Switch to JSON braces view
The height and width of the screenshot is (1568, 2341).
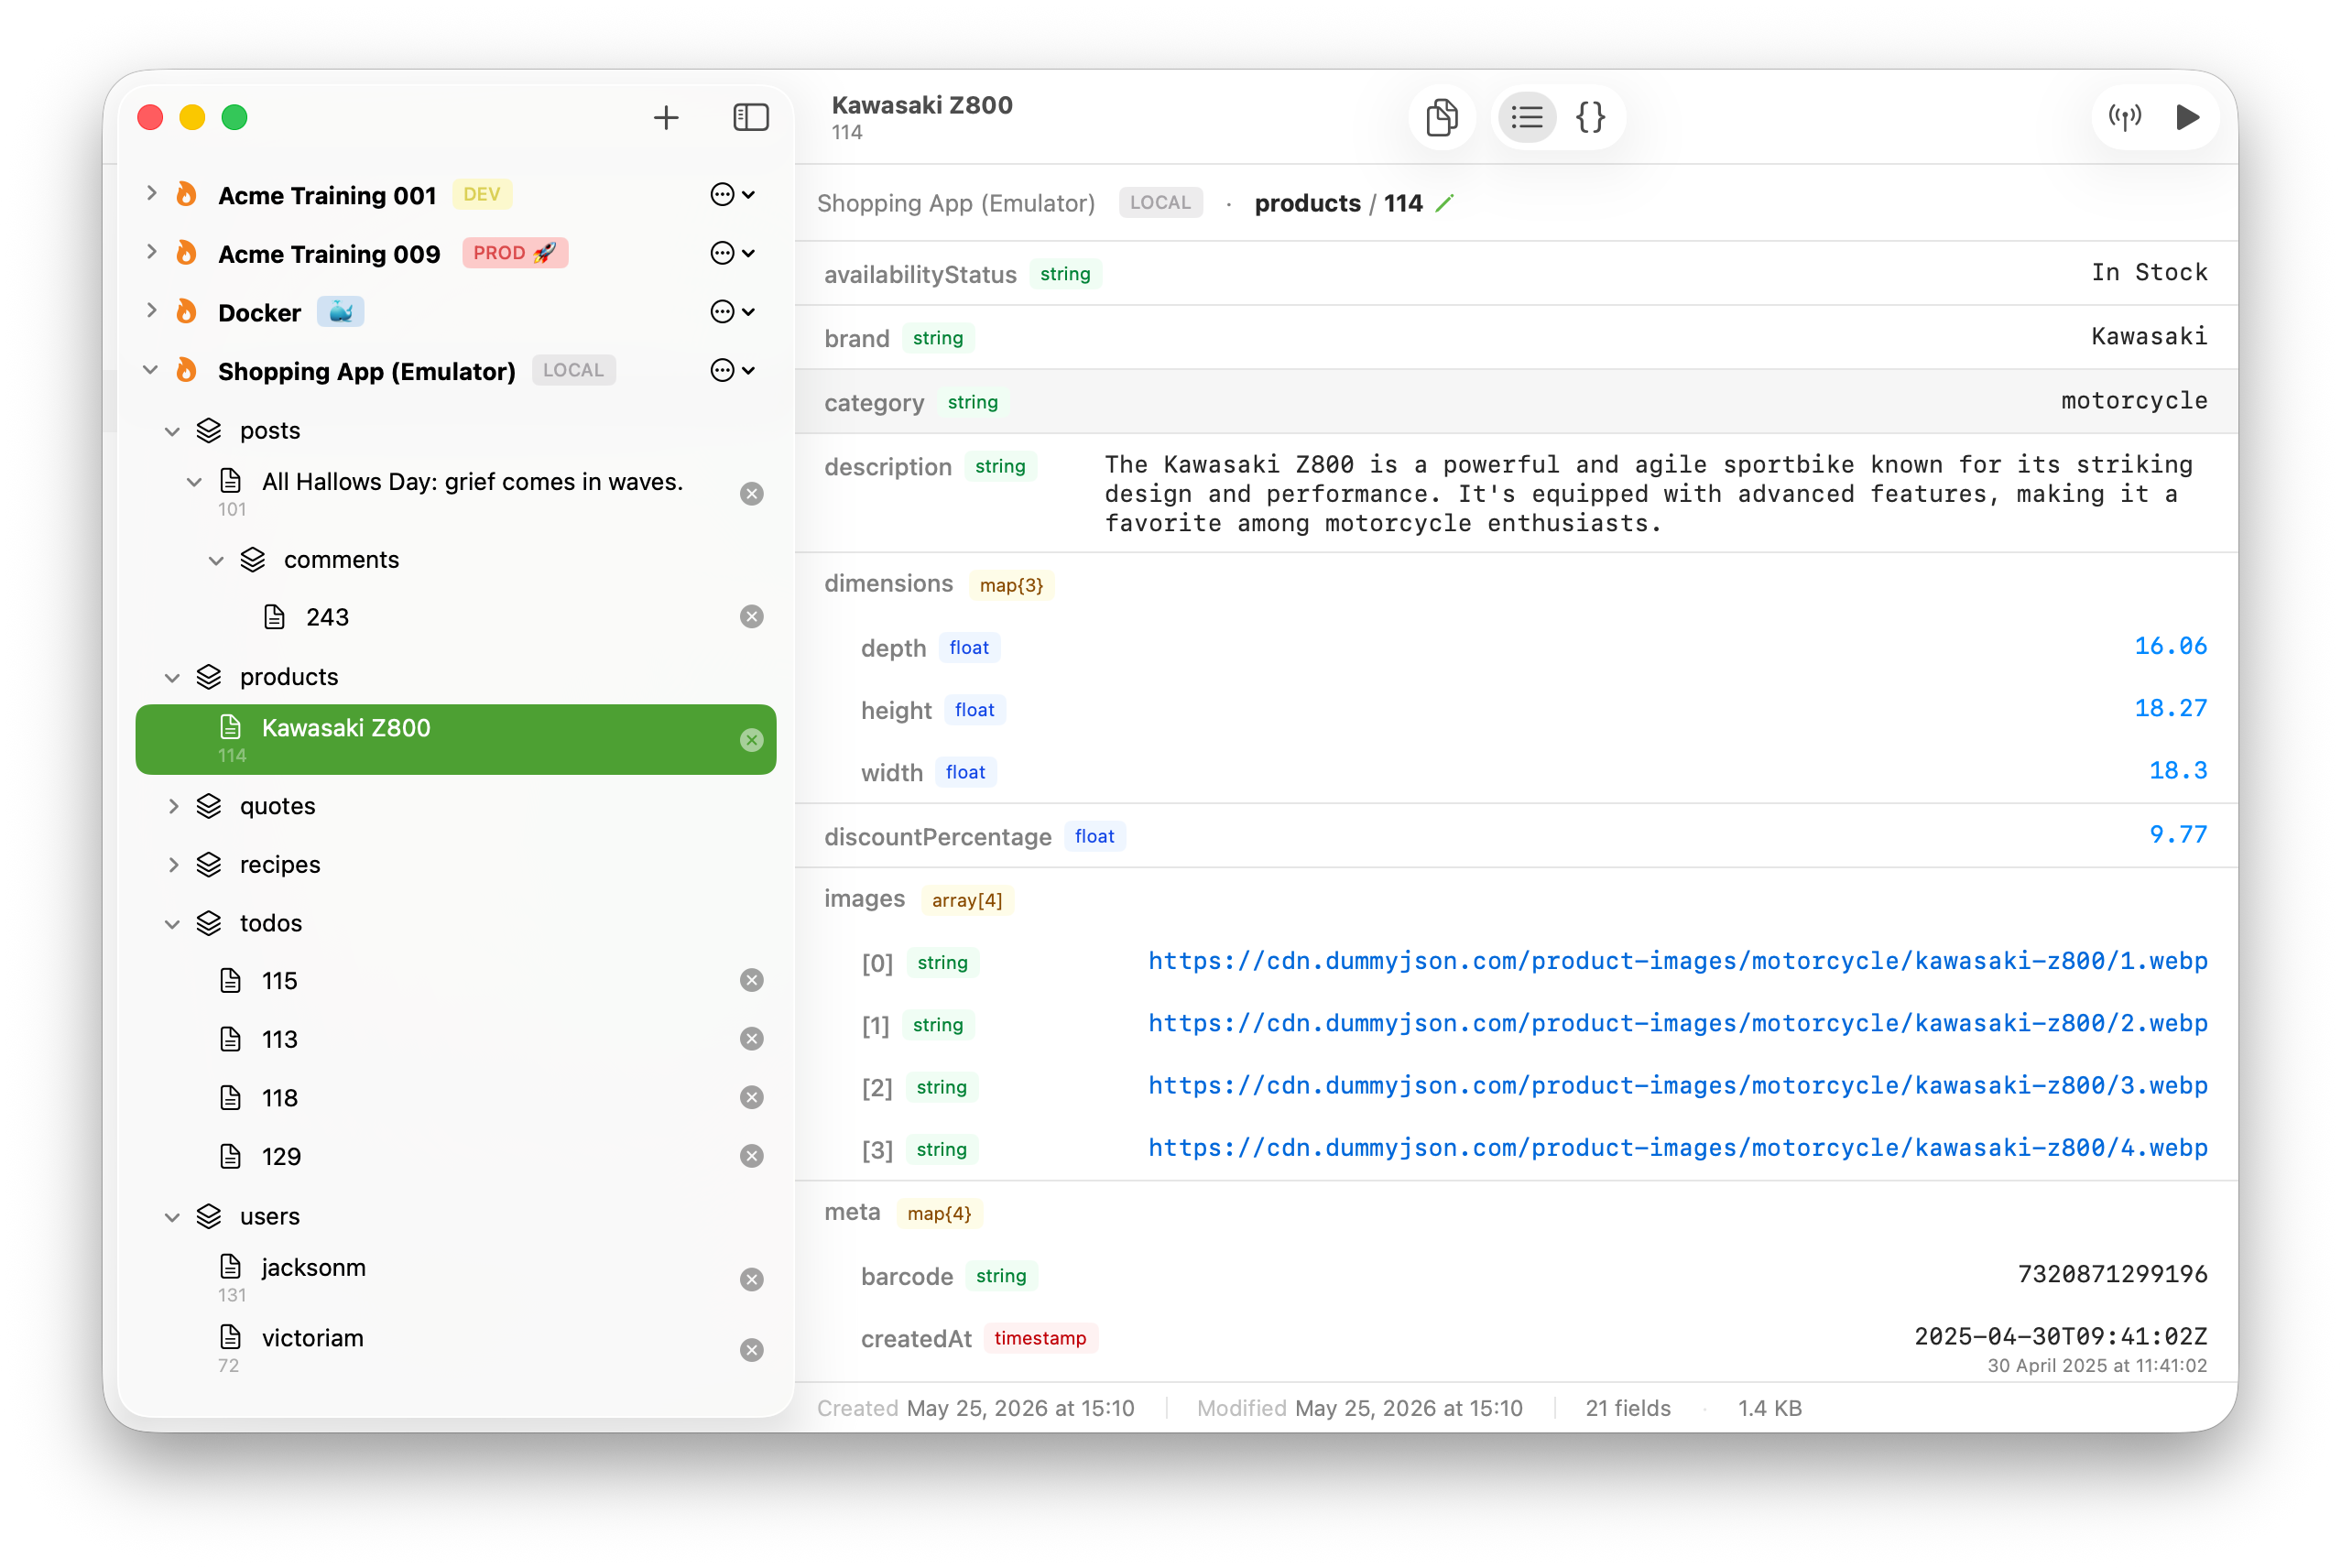[x=1590, y=118]
